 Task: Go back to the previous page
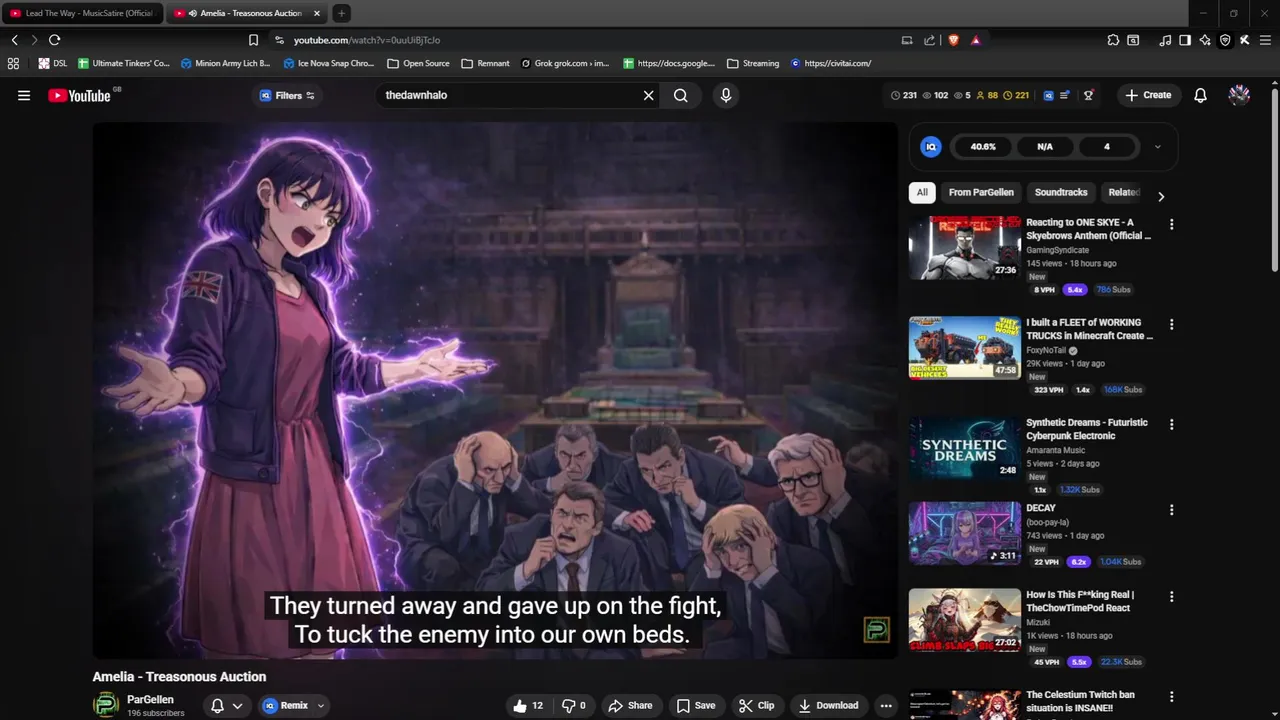pos(14,40)
